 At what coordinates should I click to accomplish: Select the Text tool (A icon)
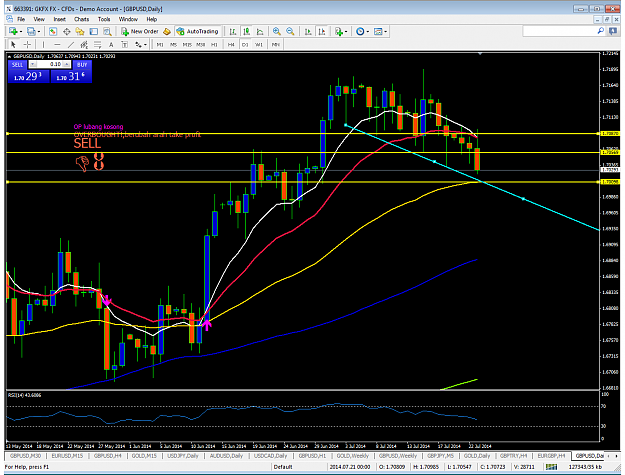[111, 45]
